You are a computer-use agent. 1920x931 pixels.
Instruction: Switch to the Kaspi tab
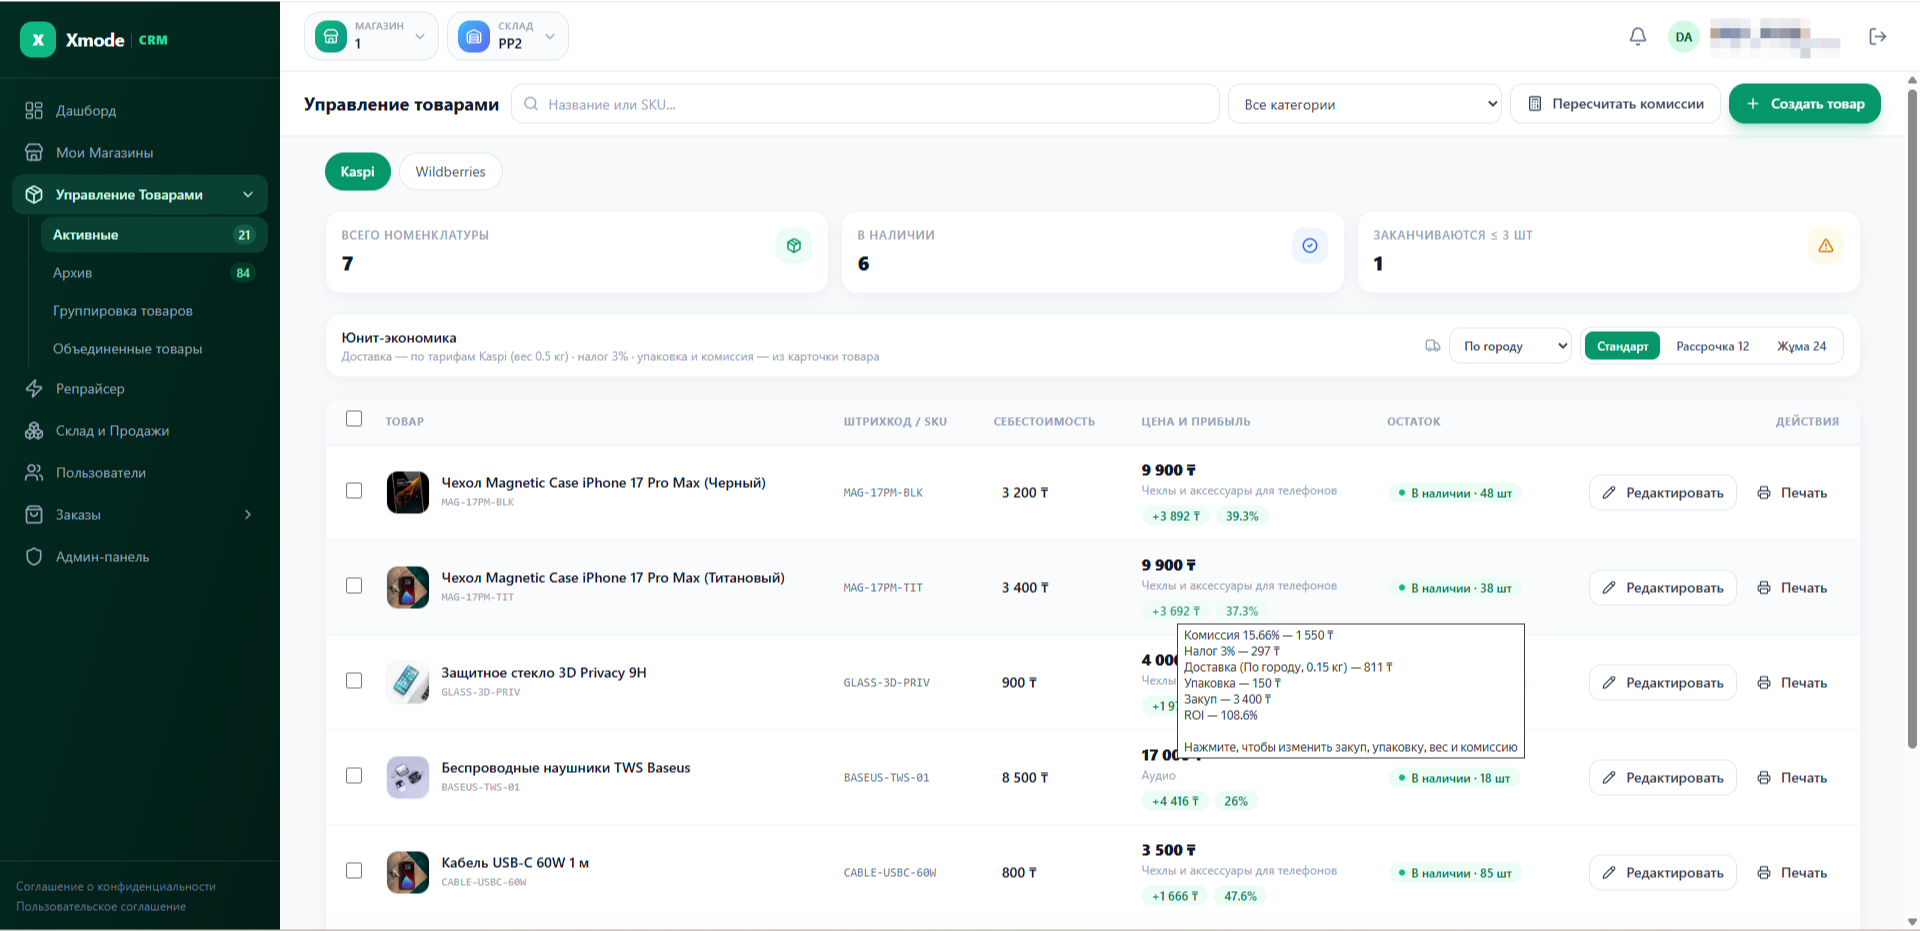point(358,172)
